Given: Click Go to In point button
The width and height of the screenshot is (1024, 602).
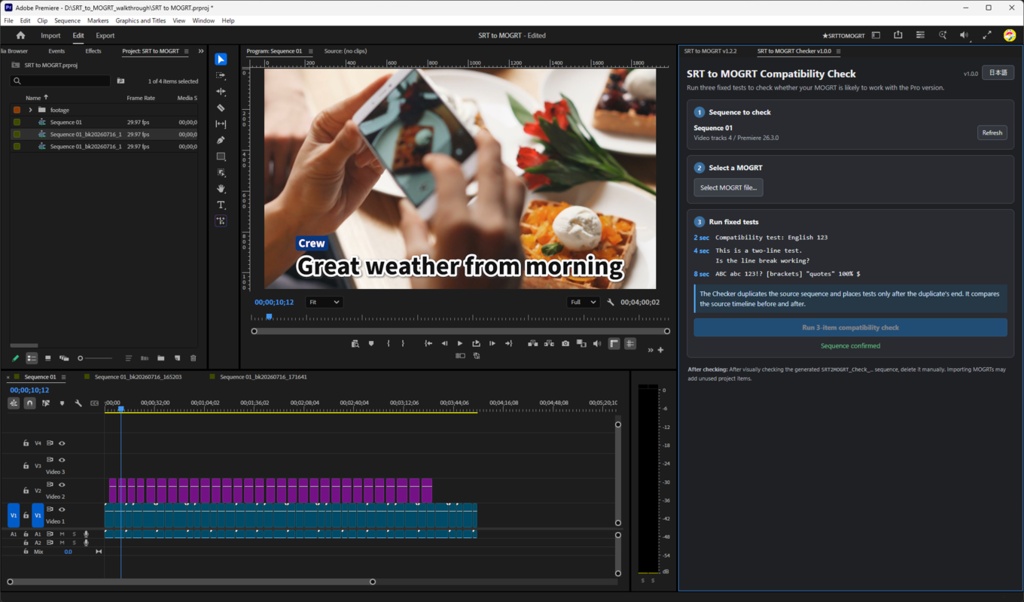Looking at the screenshot, I should tap(428, 343).
